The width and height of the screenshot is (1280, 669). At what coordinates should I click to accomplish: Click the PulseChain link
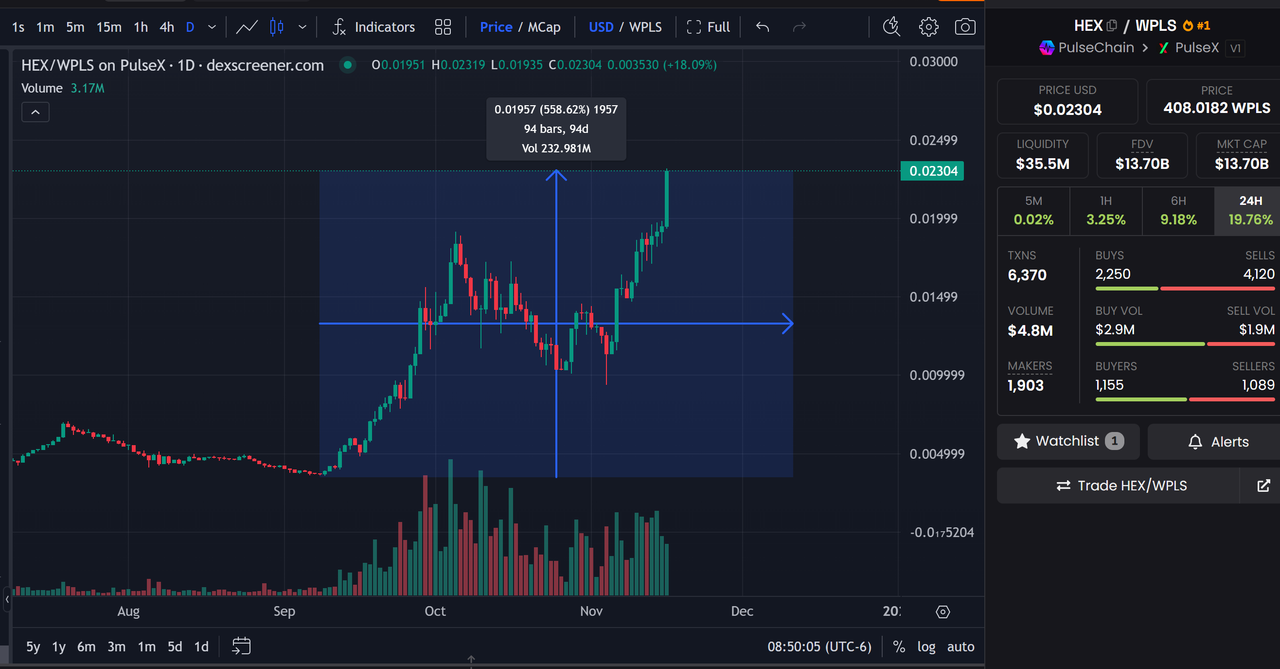(x=1087, y=47)
